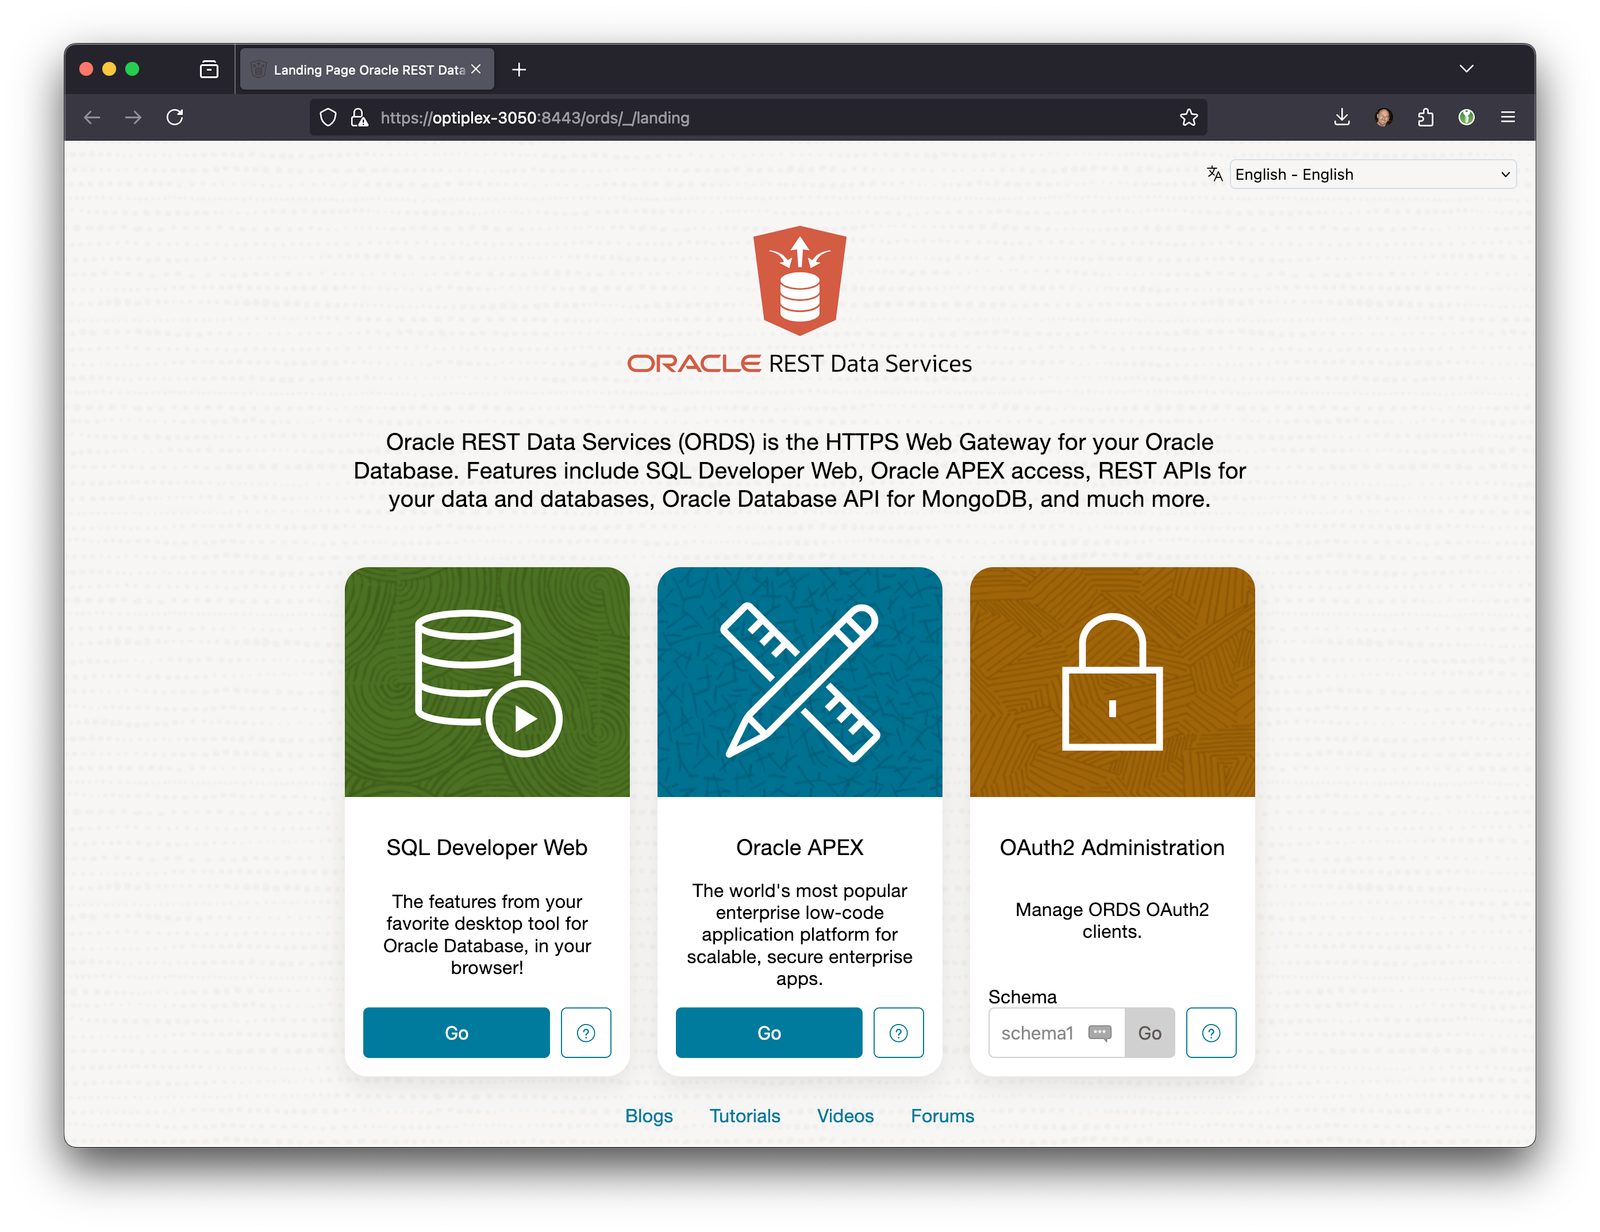
Task: Click the OAuth2 Administration title
Action: click(x=1112, y=848)
